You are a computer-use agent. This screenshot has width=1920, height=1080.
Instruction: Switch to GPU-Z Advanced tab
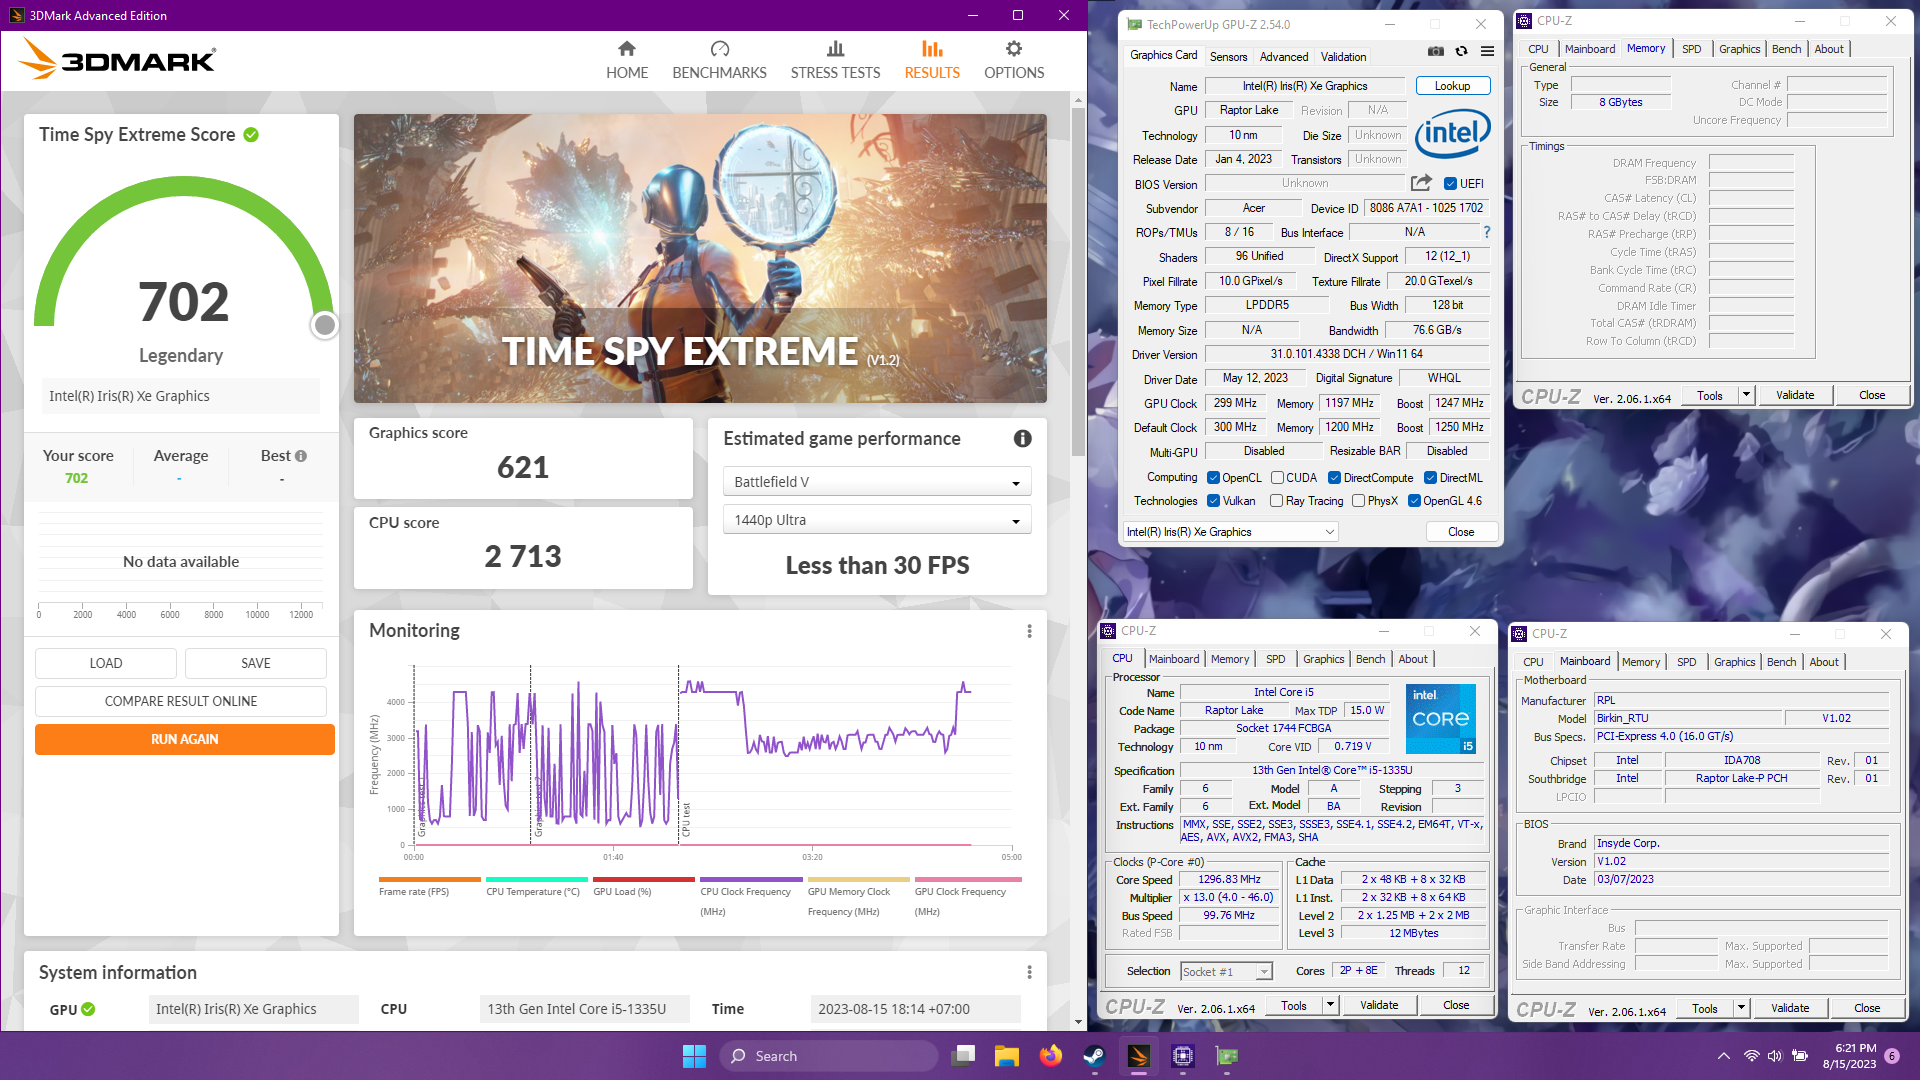point(1283,57)
